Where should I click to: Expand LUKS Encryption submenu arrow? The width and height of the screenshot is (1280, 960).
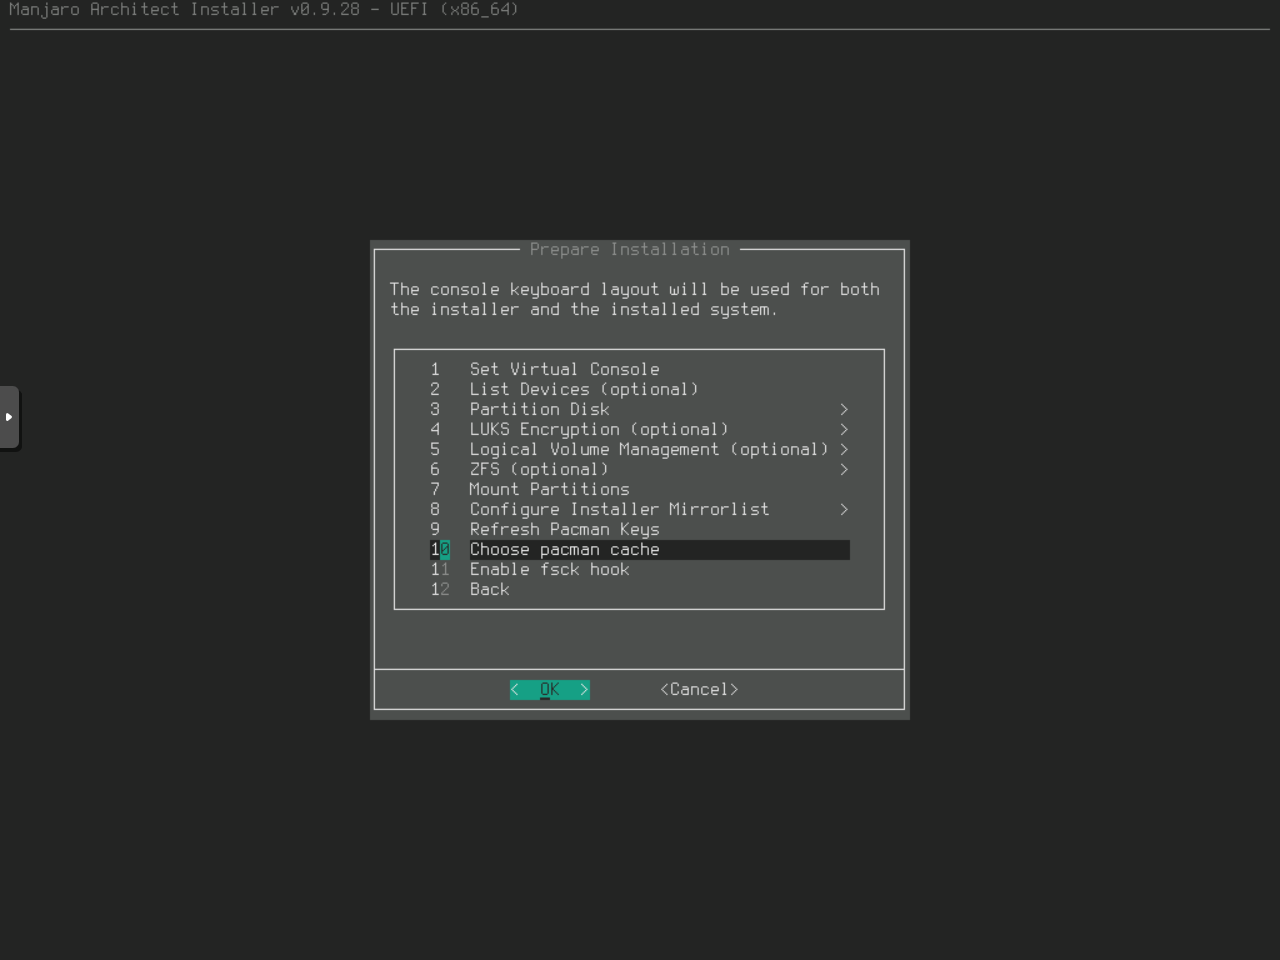(x=844, y=429)
